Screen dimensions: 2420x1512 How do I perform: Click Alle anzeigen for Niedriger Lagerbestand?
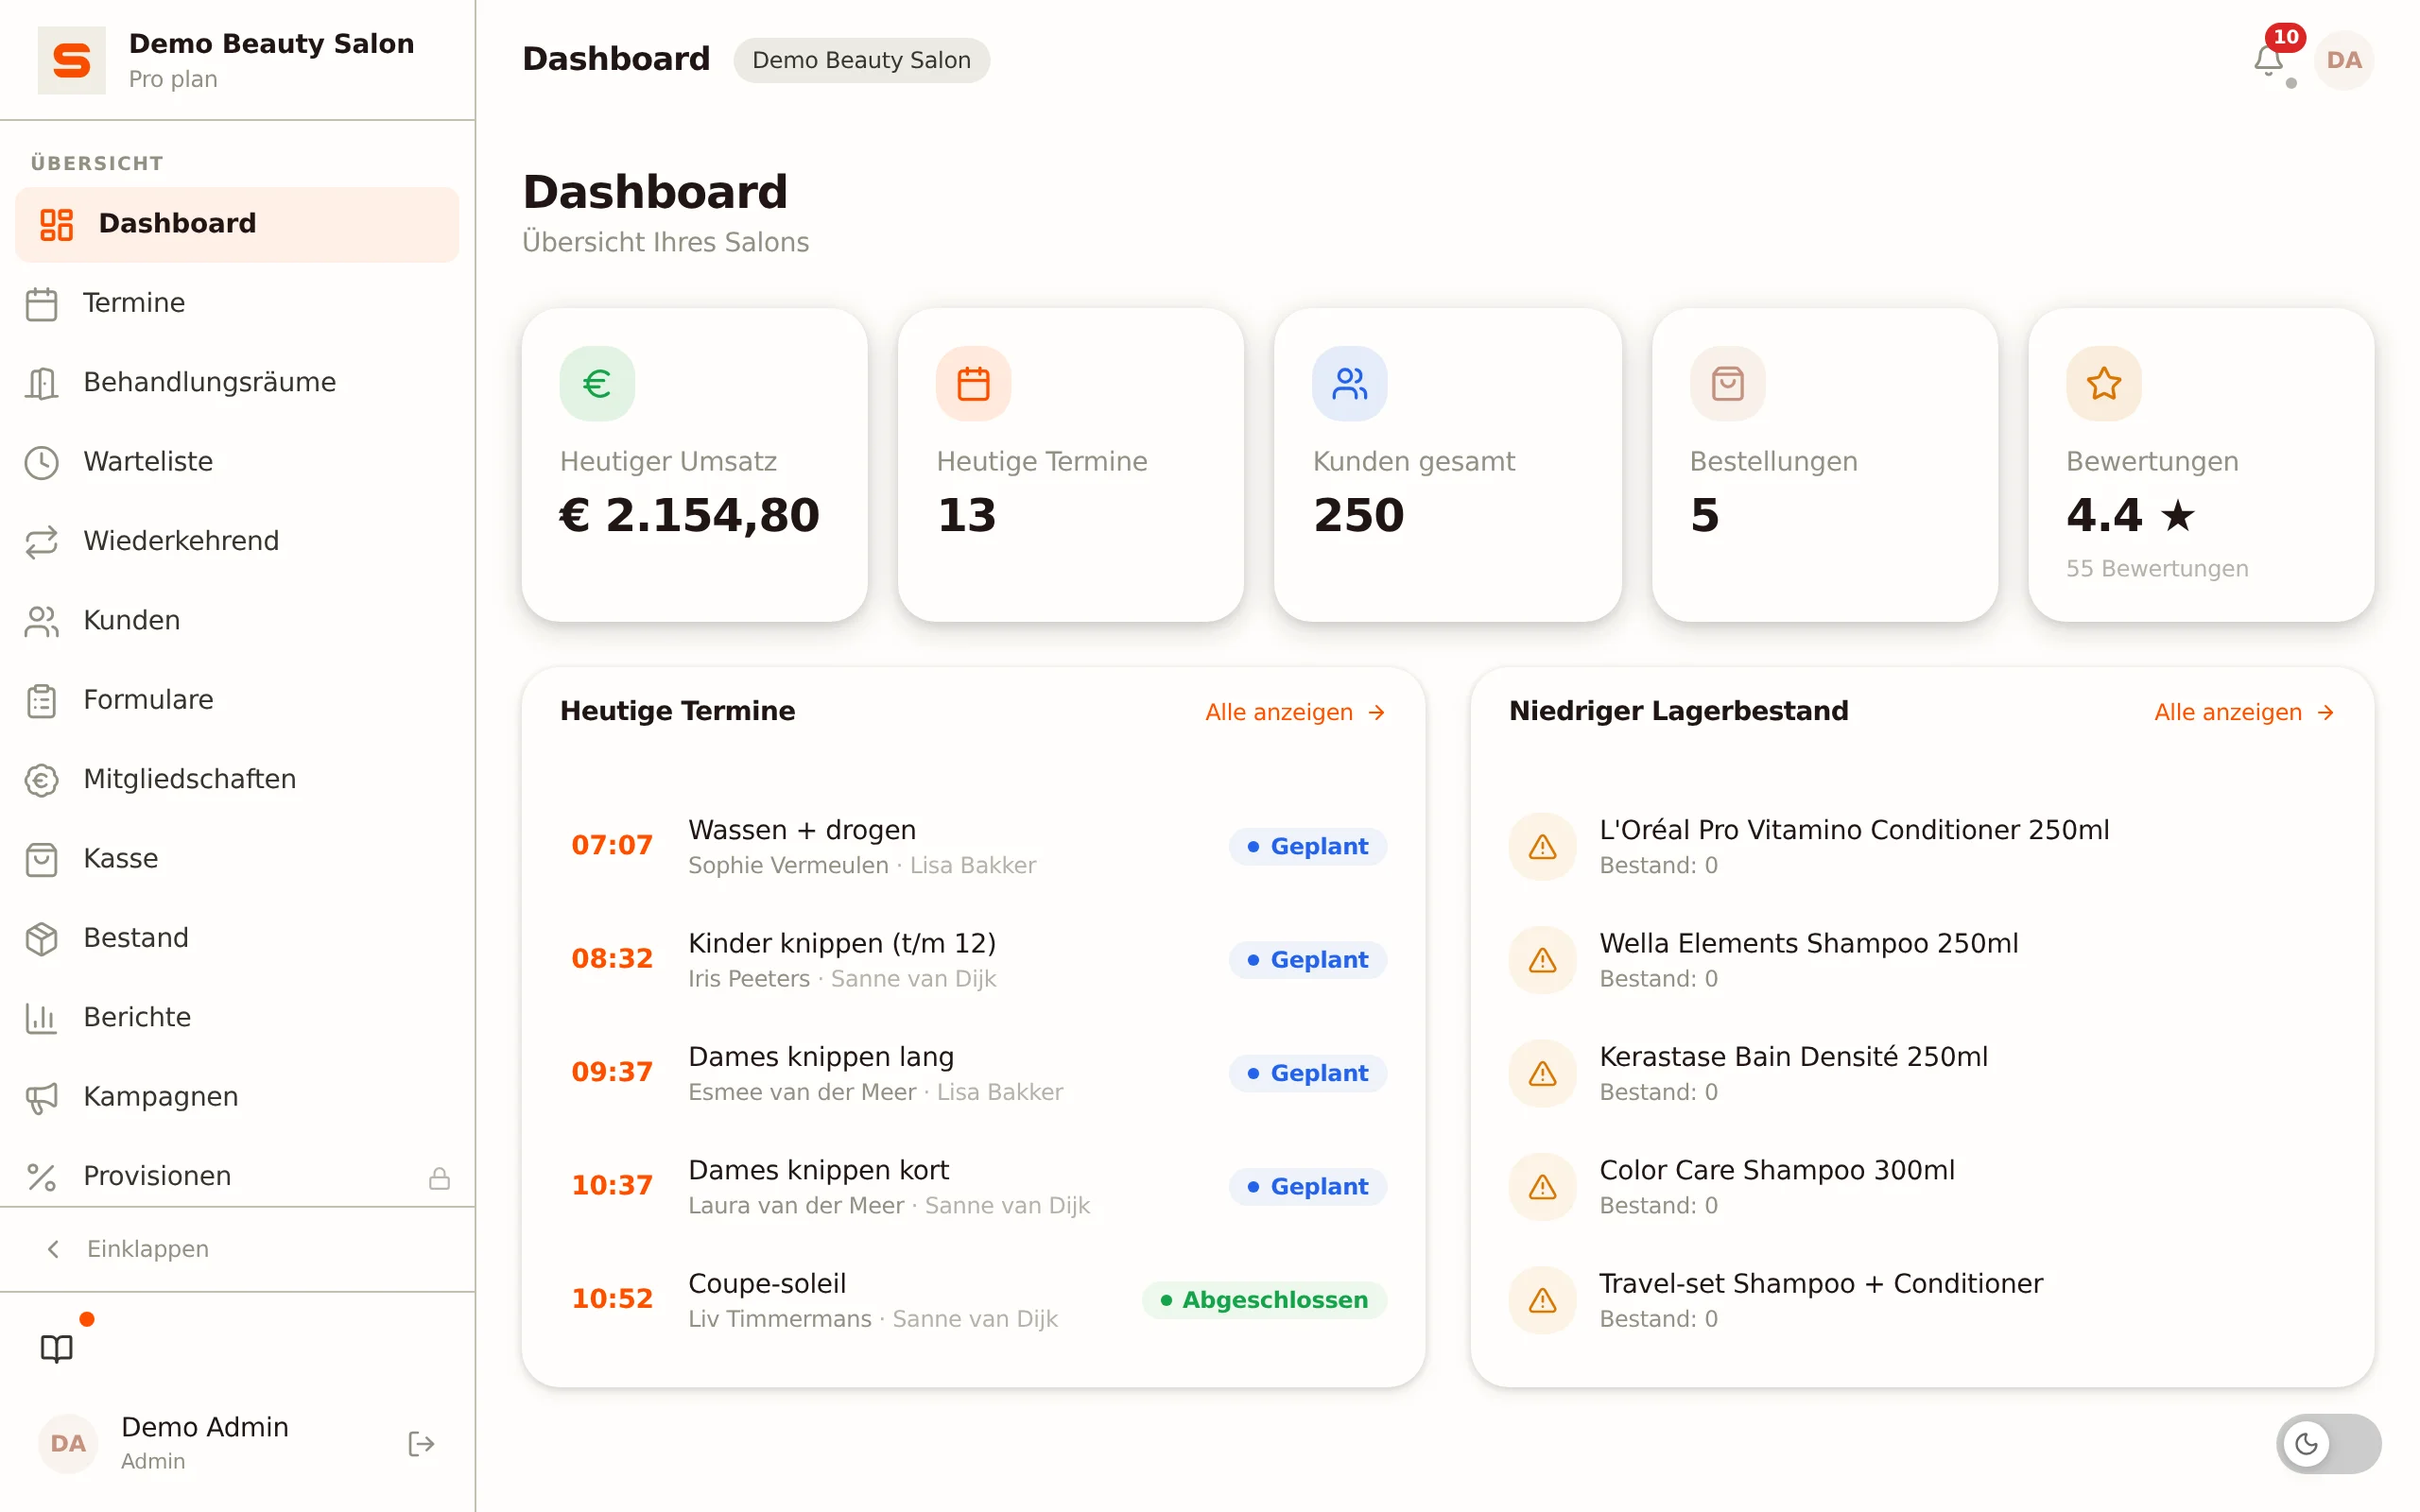(2243, 712)
